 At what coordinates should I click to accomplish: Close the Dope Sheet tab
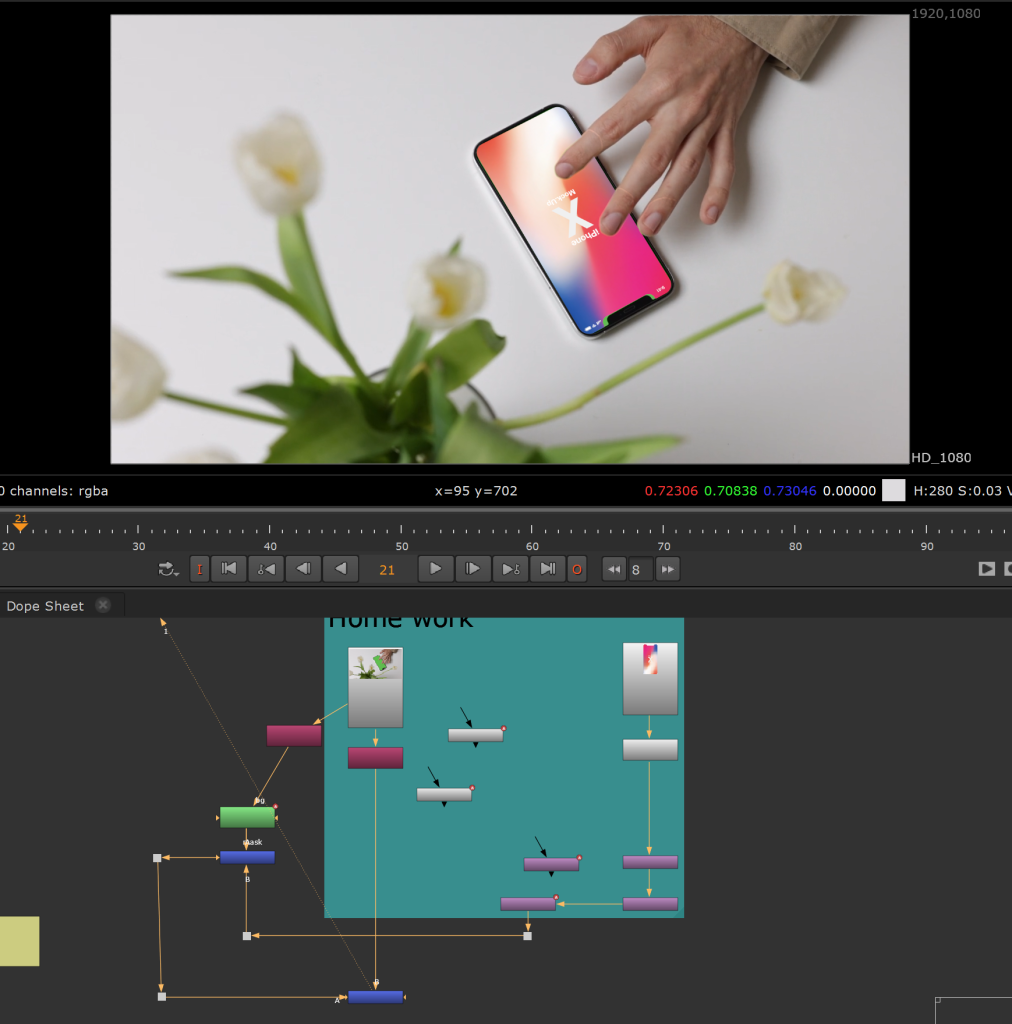pyautogui.click(x=103, y=606)
